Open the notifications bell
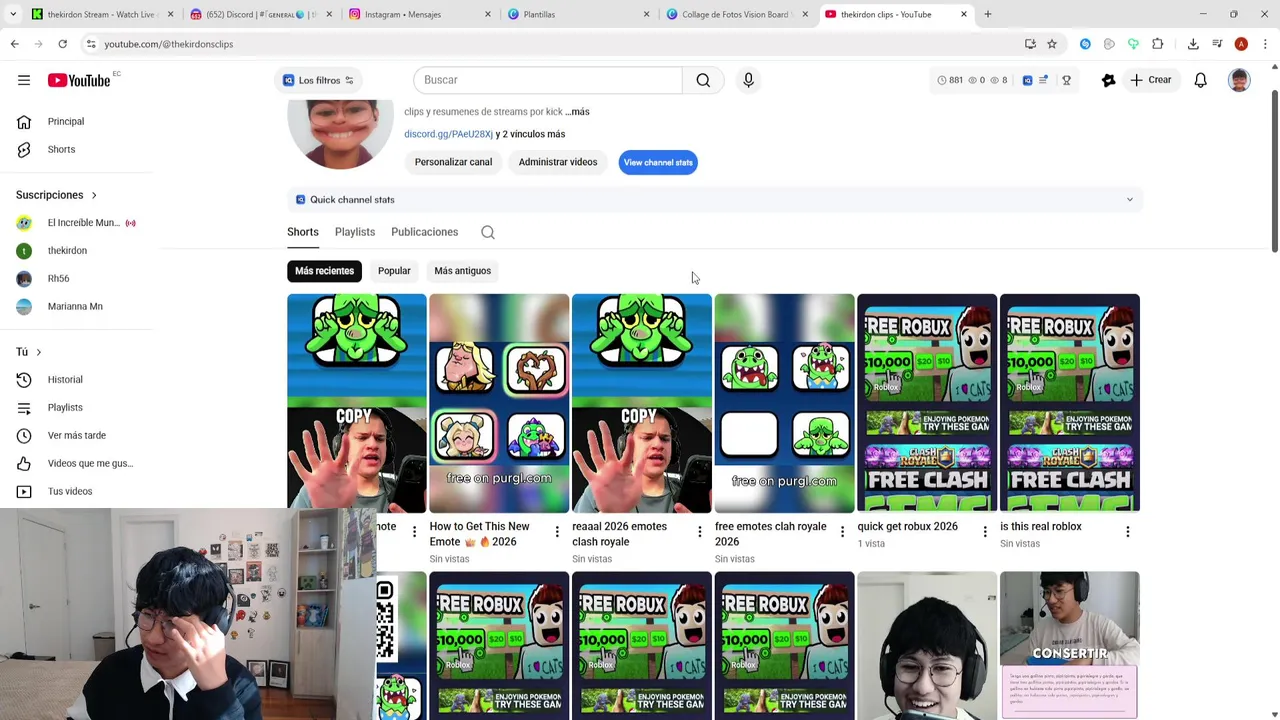The width and height of the screenshot is (1280, 720). (x=1200, y=80)
